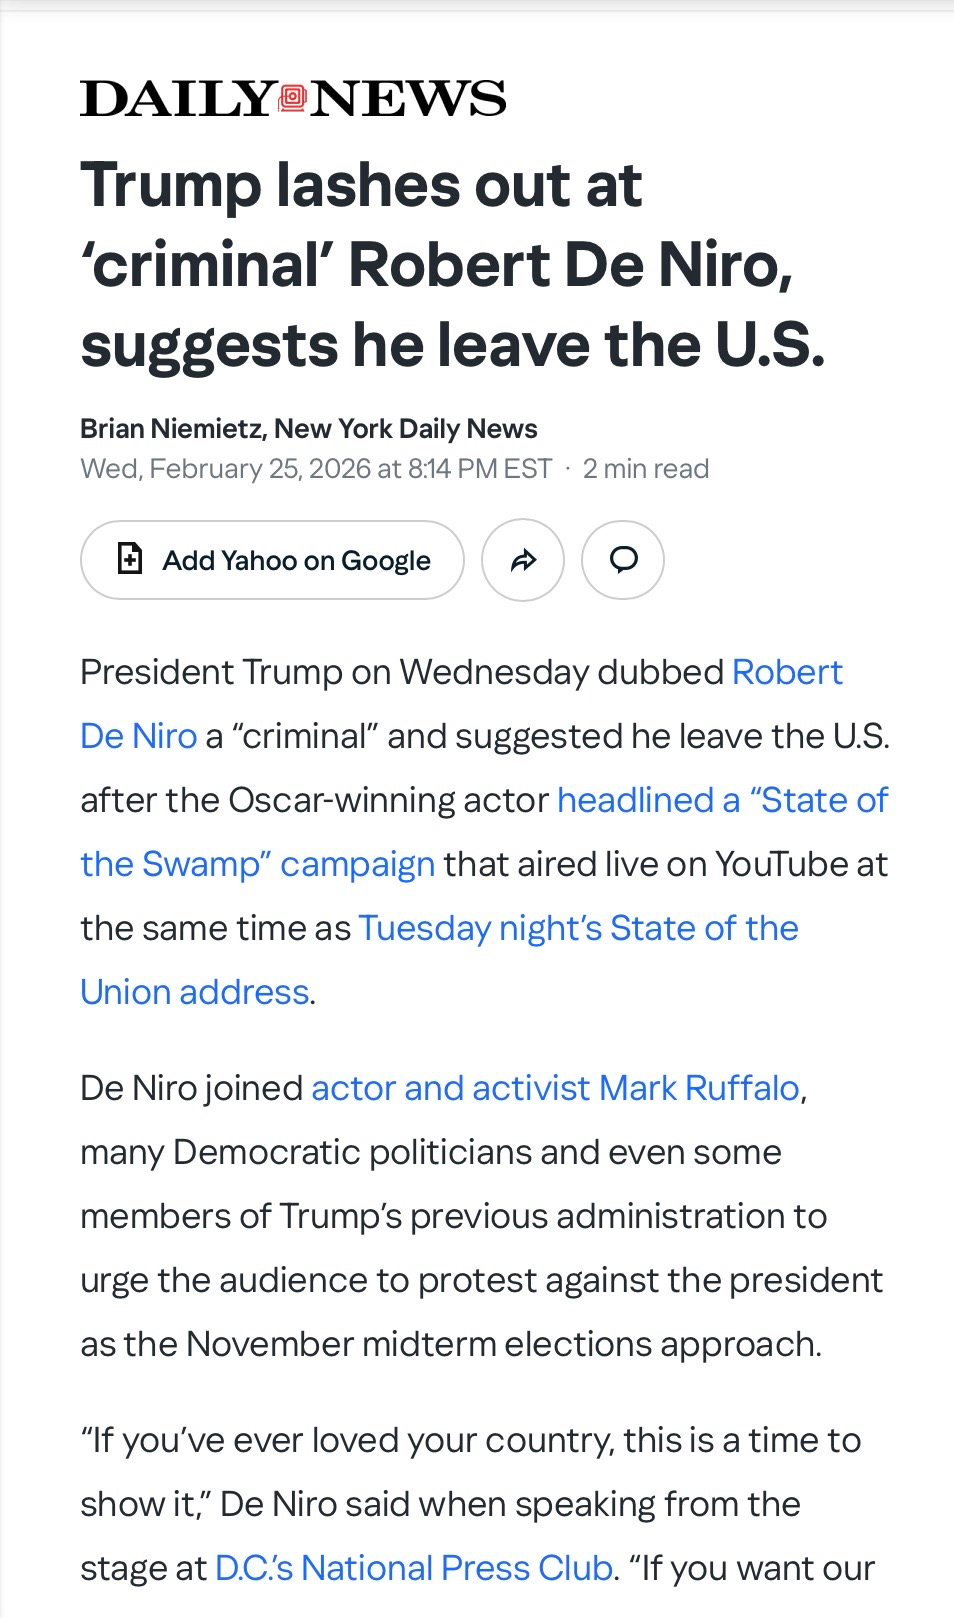The image size is (954, 1618).
Task: Click the "If you've ever loved your country" quote
Action: [470, 1441]
